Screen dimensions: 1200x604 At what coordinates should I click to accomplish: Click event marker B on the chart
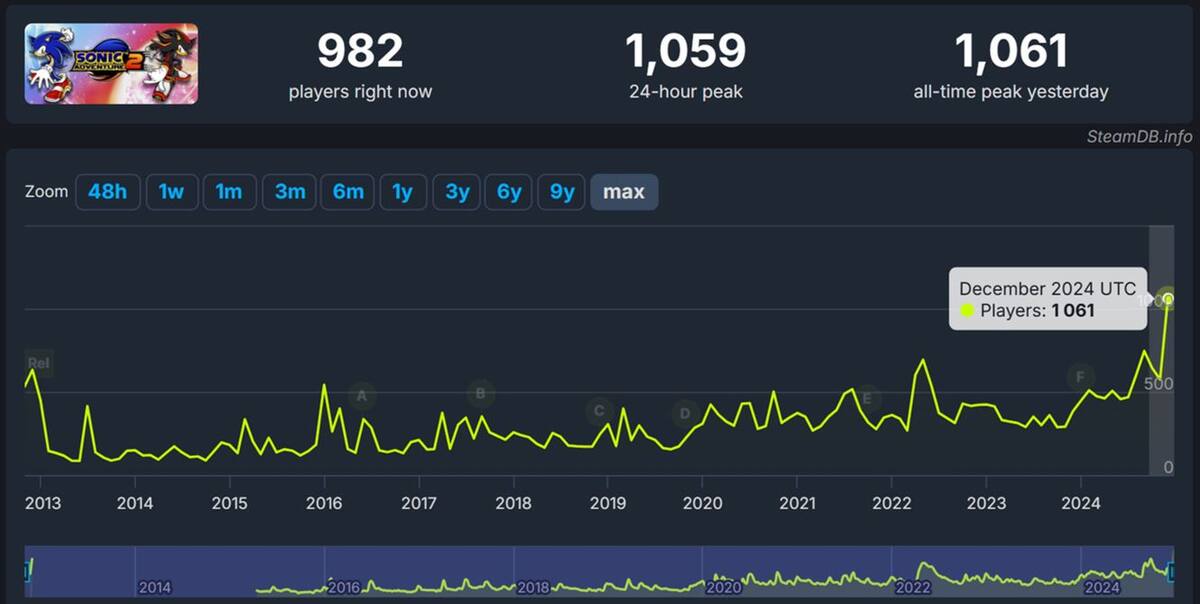point(481,393)
